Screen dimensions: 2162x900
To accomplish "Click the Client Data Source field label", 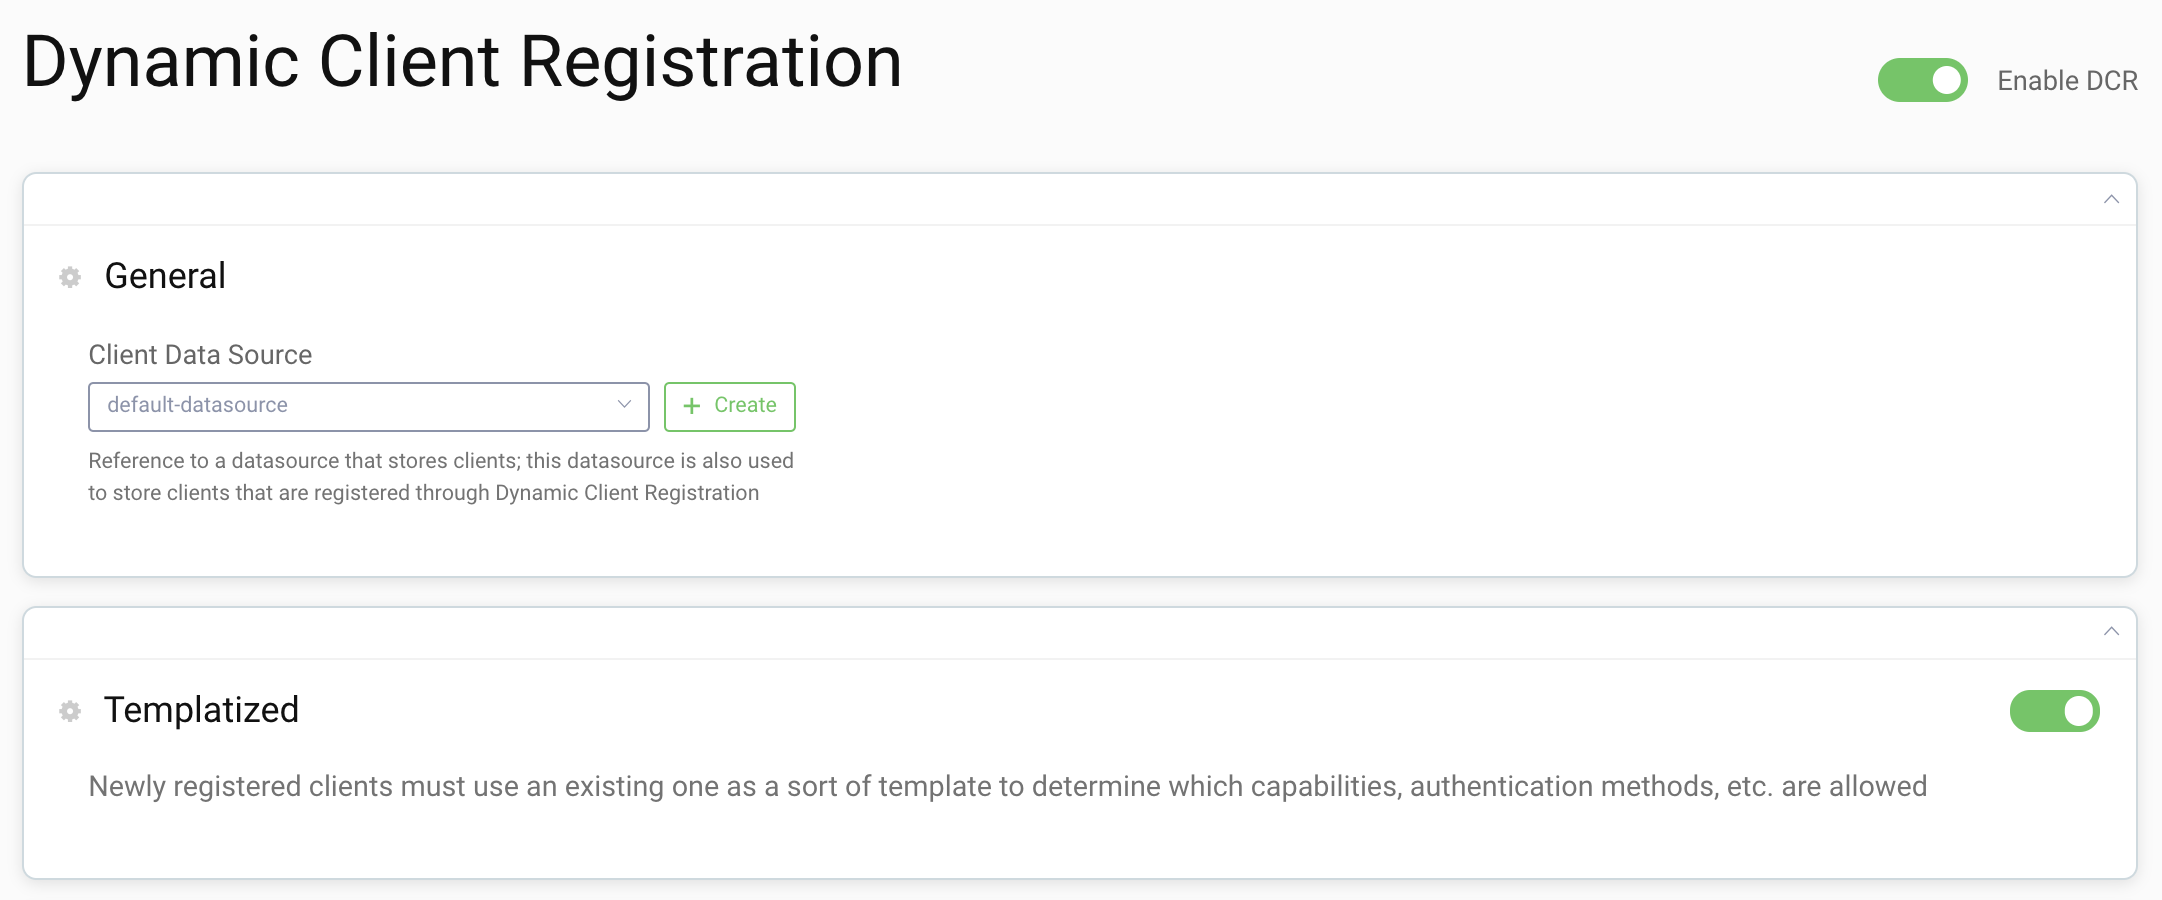I will tap(200, 355).
